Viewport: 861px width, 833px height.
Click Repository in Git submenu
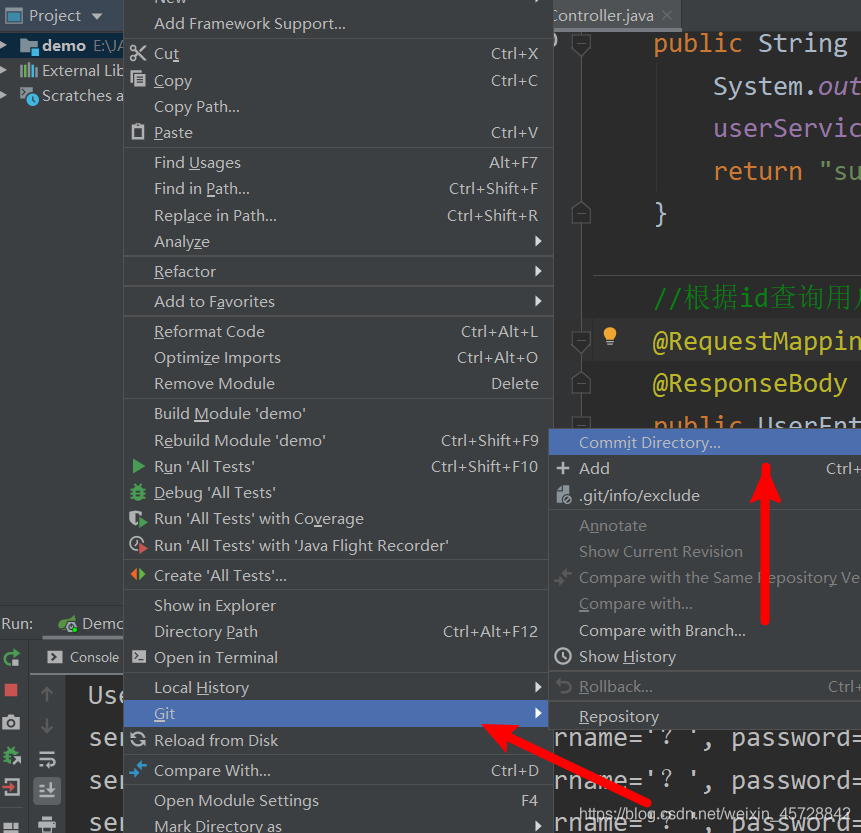705,717
